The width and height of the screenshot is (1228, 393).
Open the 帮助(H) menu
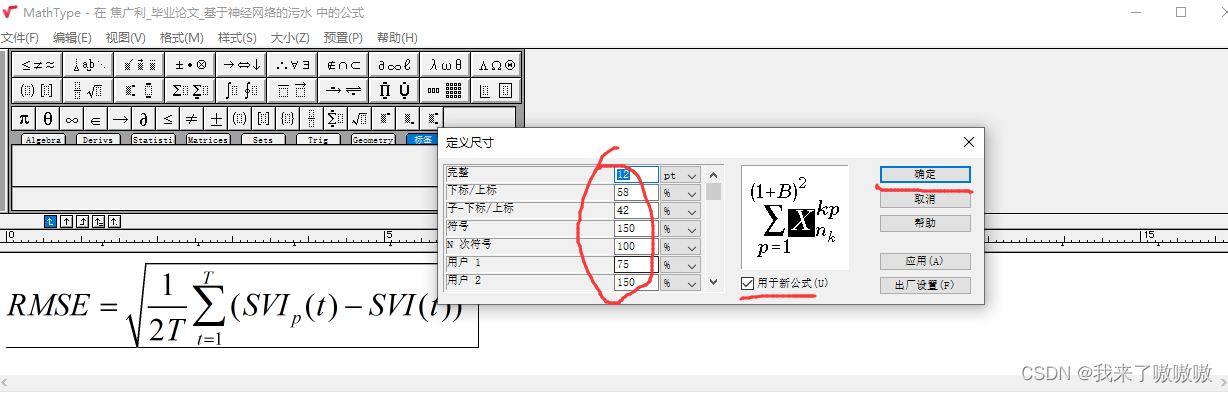point(397,38)
